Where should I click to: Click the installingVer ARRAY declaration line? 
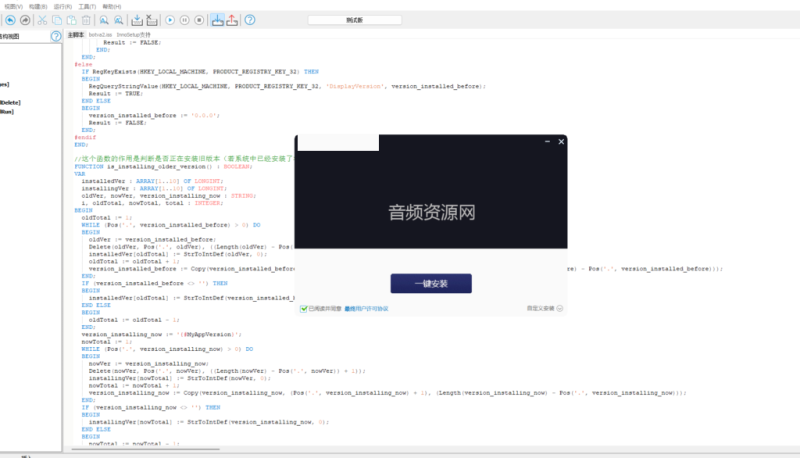154,188
